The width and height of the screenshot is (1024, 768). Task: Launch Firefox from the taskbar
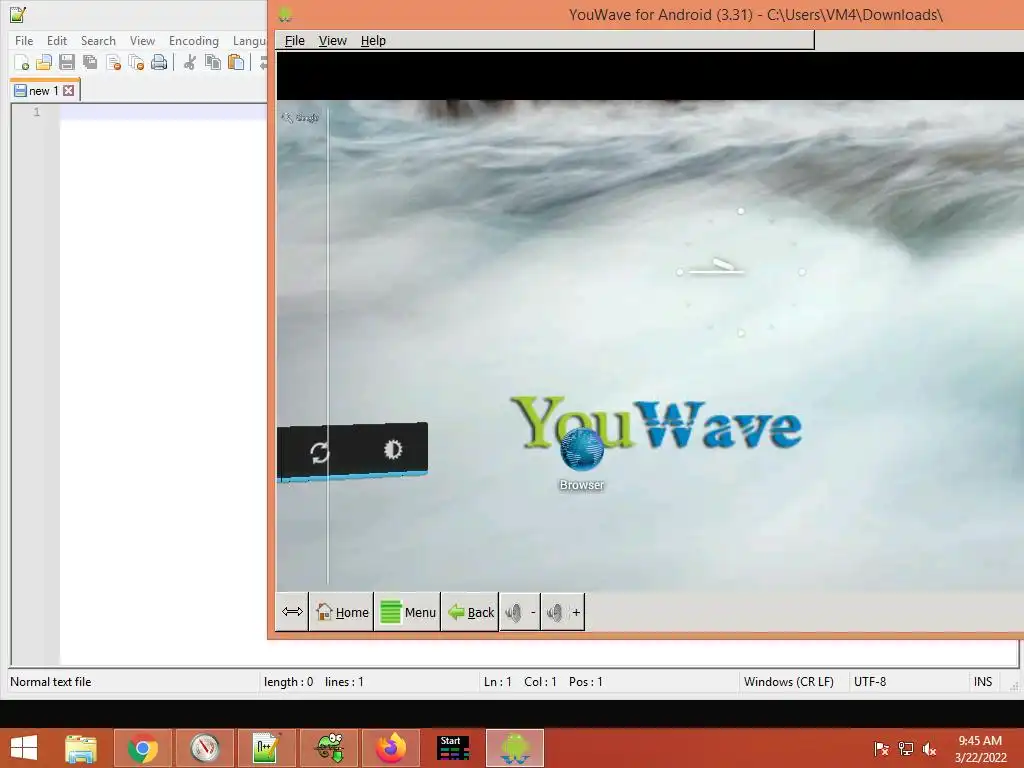pyautogui.click(x=391, y=748)
